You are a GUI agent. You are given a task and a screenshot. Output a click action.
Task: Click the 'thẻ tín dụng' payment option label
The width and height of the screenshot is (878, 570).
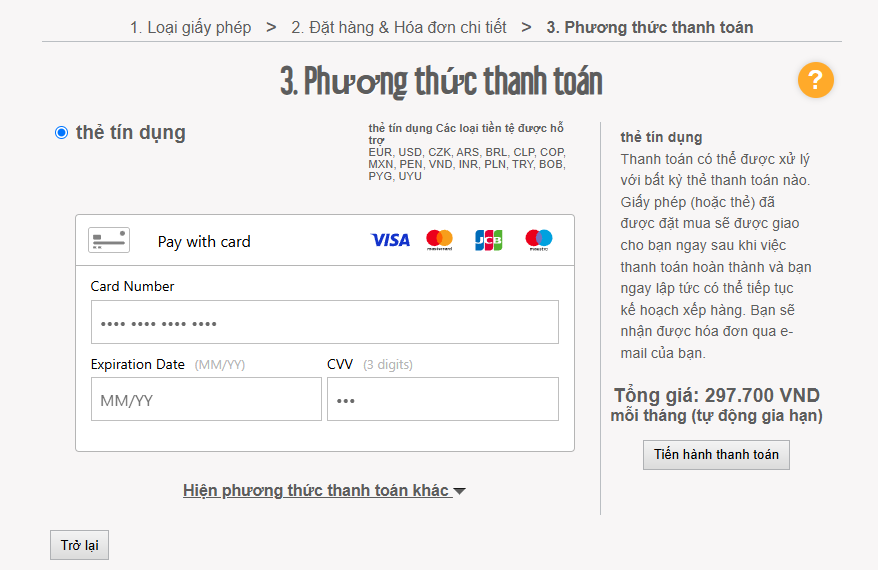pos(130,133)
